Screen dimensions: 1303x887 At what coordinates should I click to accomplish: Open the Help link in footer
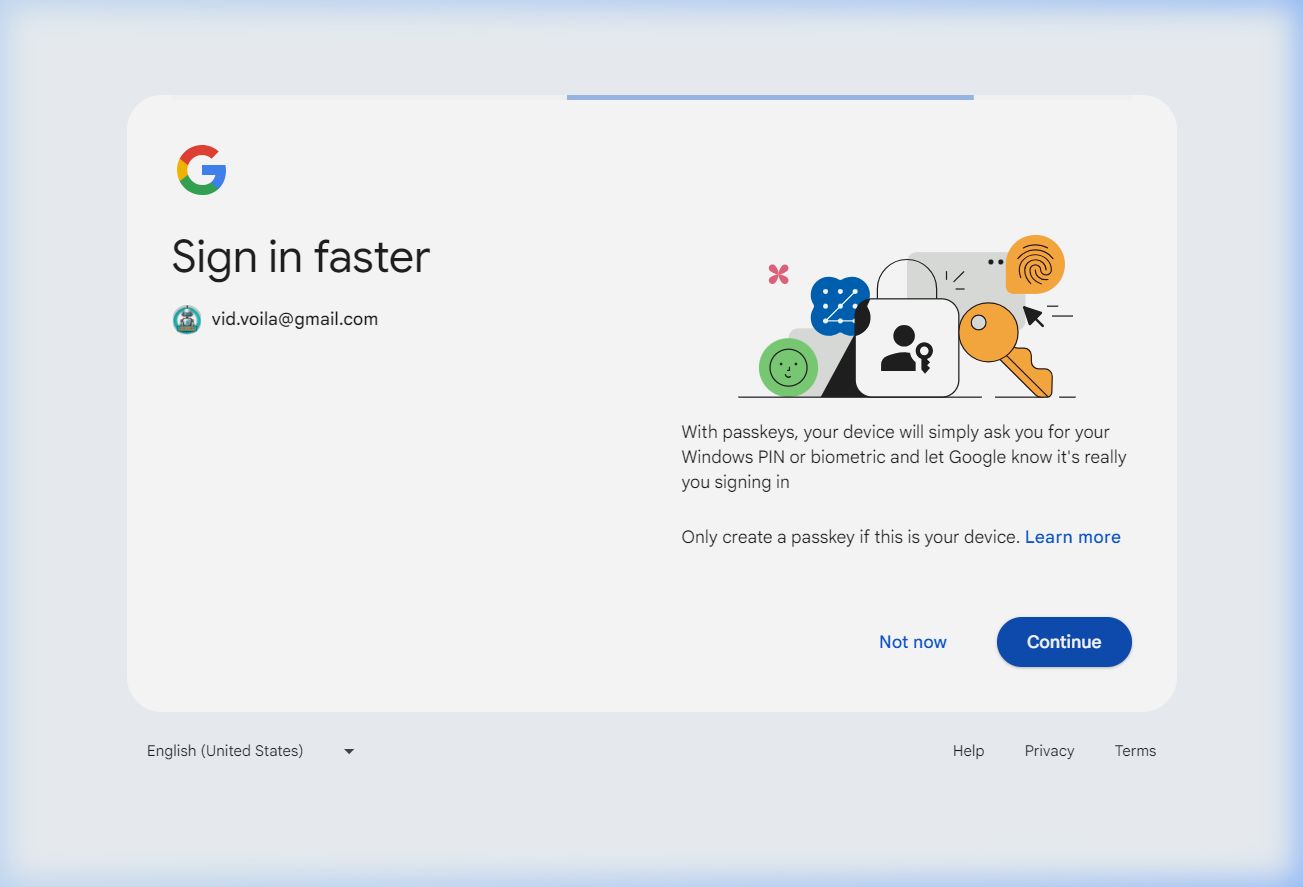[x=968, y=751]
